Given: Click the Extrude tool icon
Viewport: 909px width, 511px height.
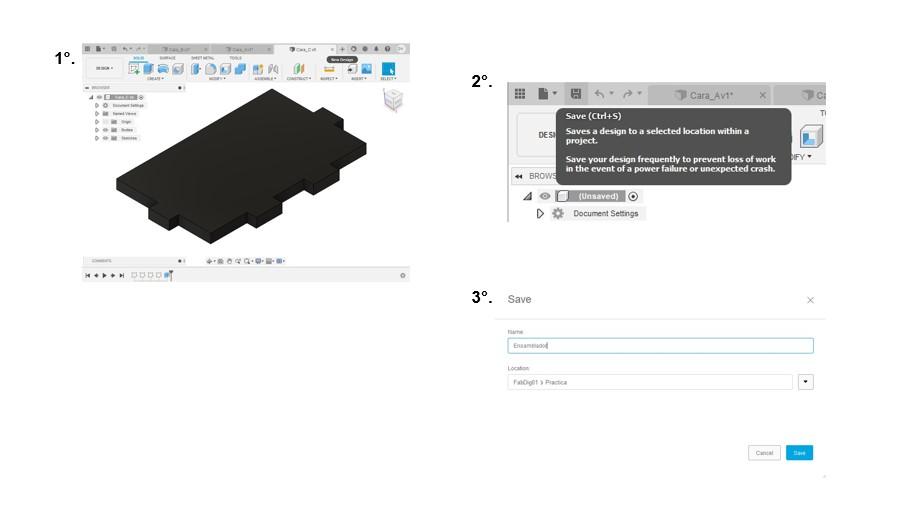Looking at the screenshot, I should [x=148, y=69].
